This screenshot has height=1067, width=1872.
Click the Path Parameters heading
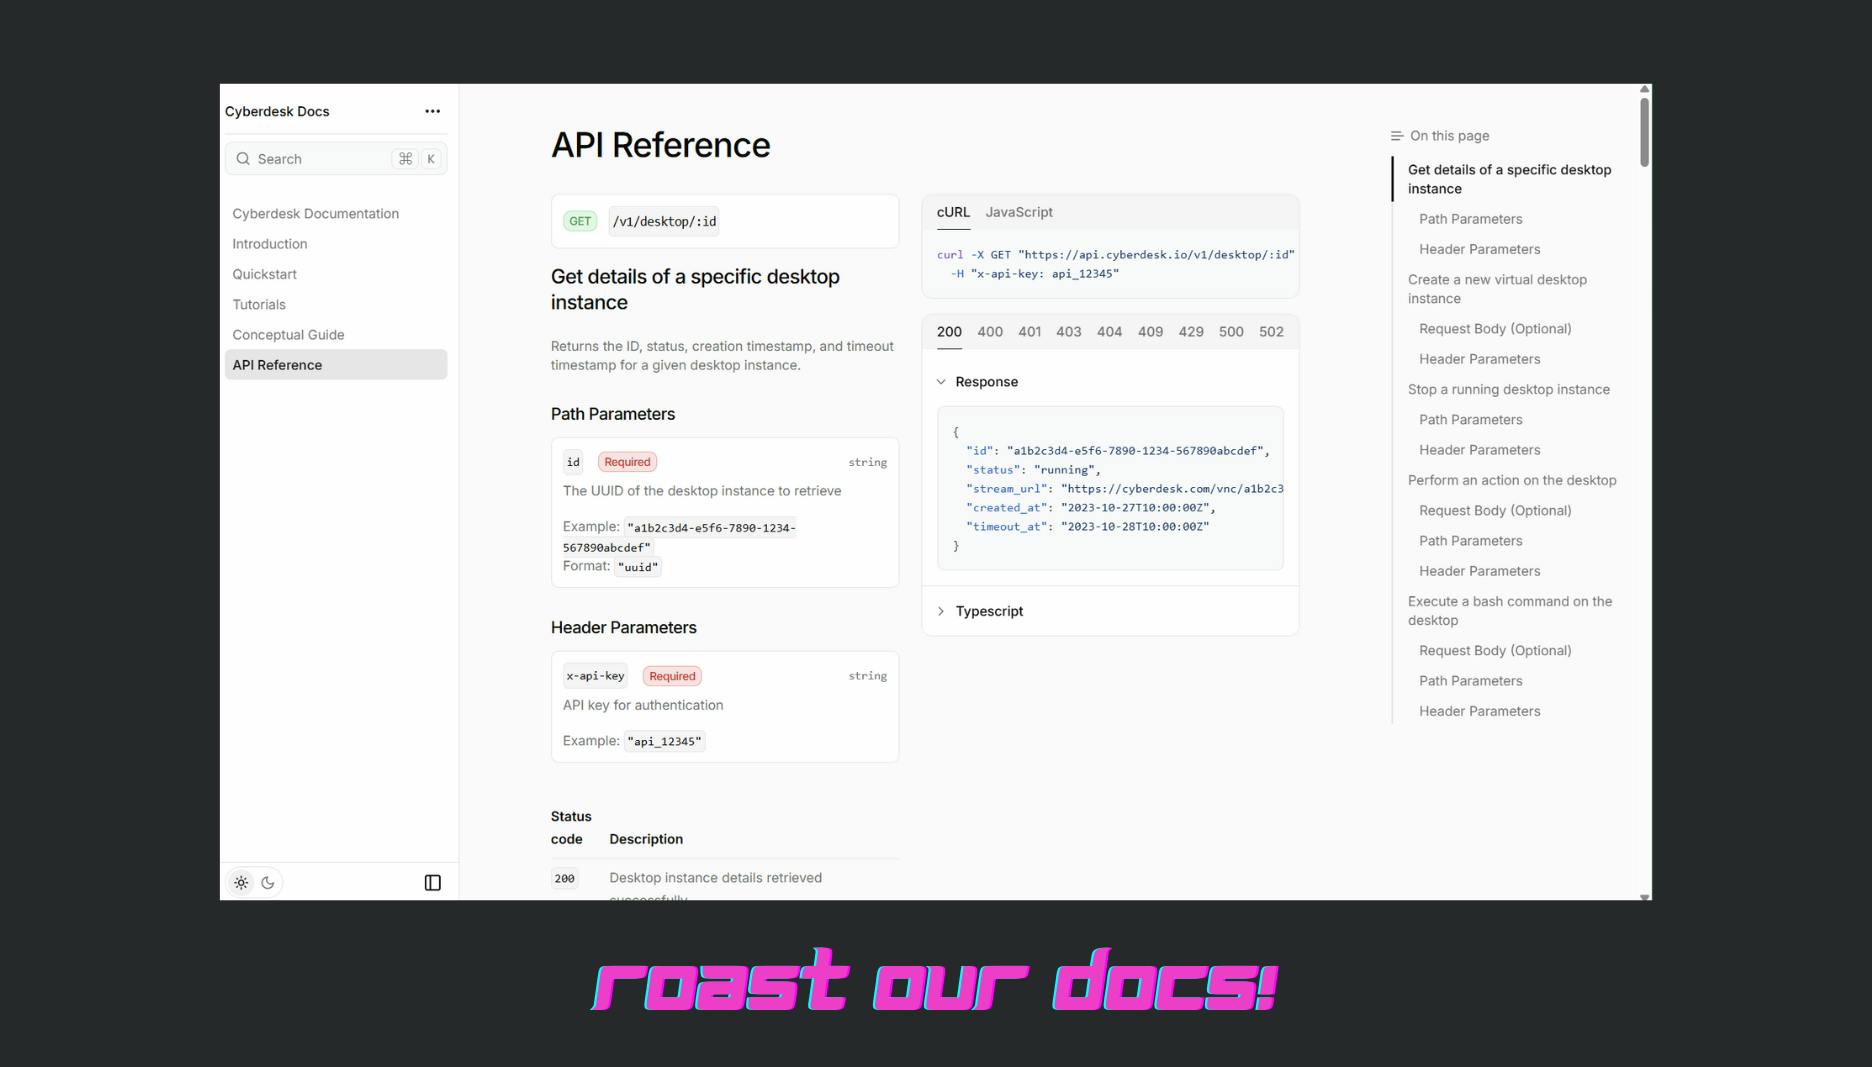[613, 414]
